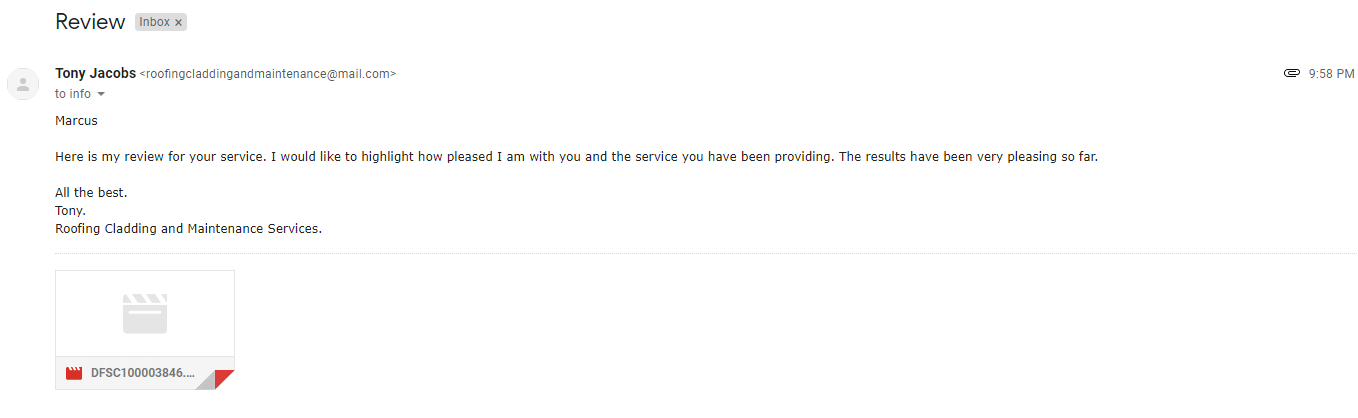This screenshot has width=1358, height=418.
Task: Click the "Marcus" greeting line
Action: pos(76,121)
